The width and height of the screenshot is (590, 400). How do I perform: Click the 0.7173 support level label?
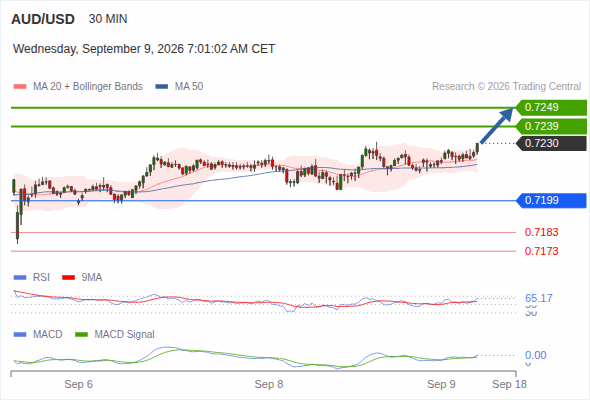[x=541, y=251]
